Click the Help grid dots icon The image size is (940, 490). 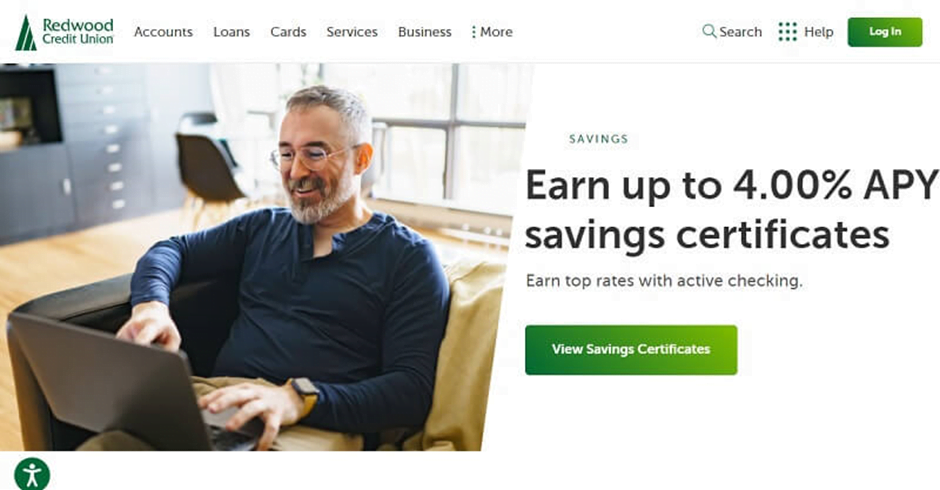click(x=788, y=32)
